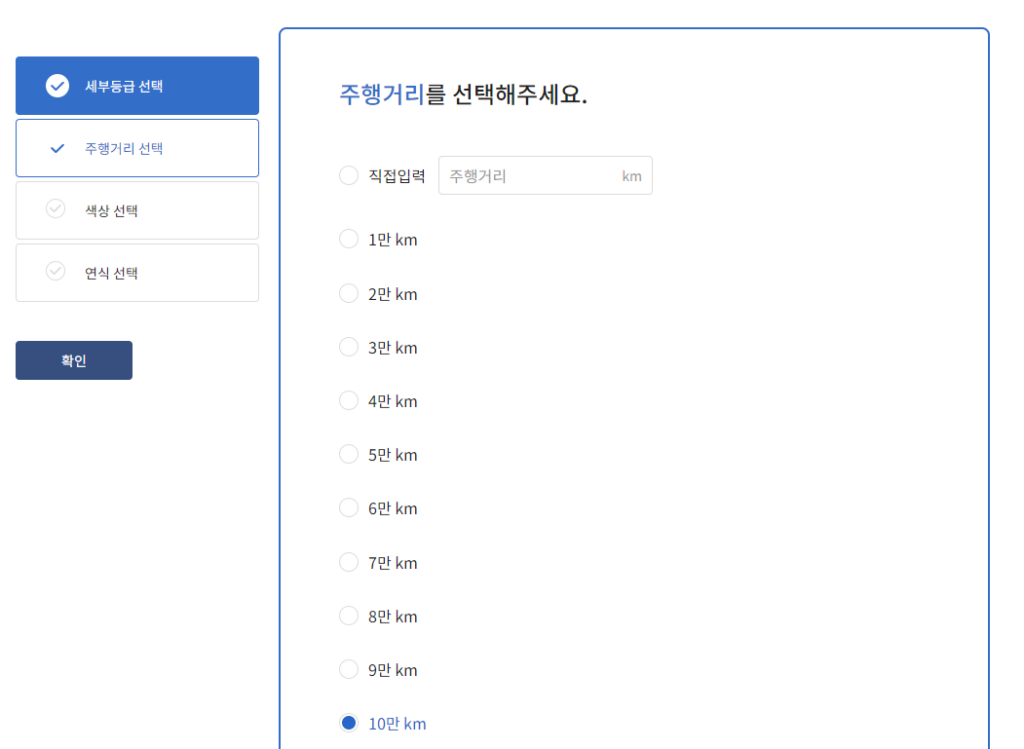Screen dimensions: 1024x749
Task: Choose the 9만 km mileage option
Action: [348, 669]
